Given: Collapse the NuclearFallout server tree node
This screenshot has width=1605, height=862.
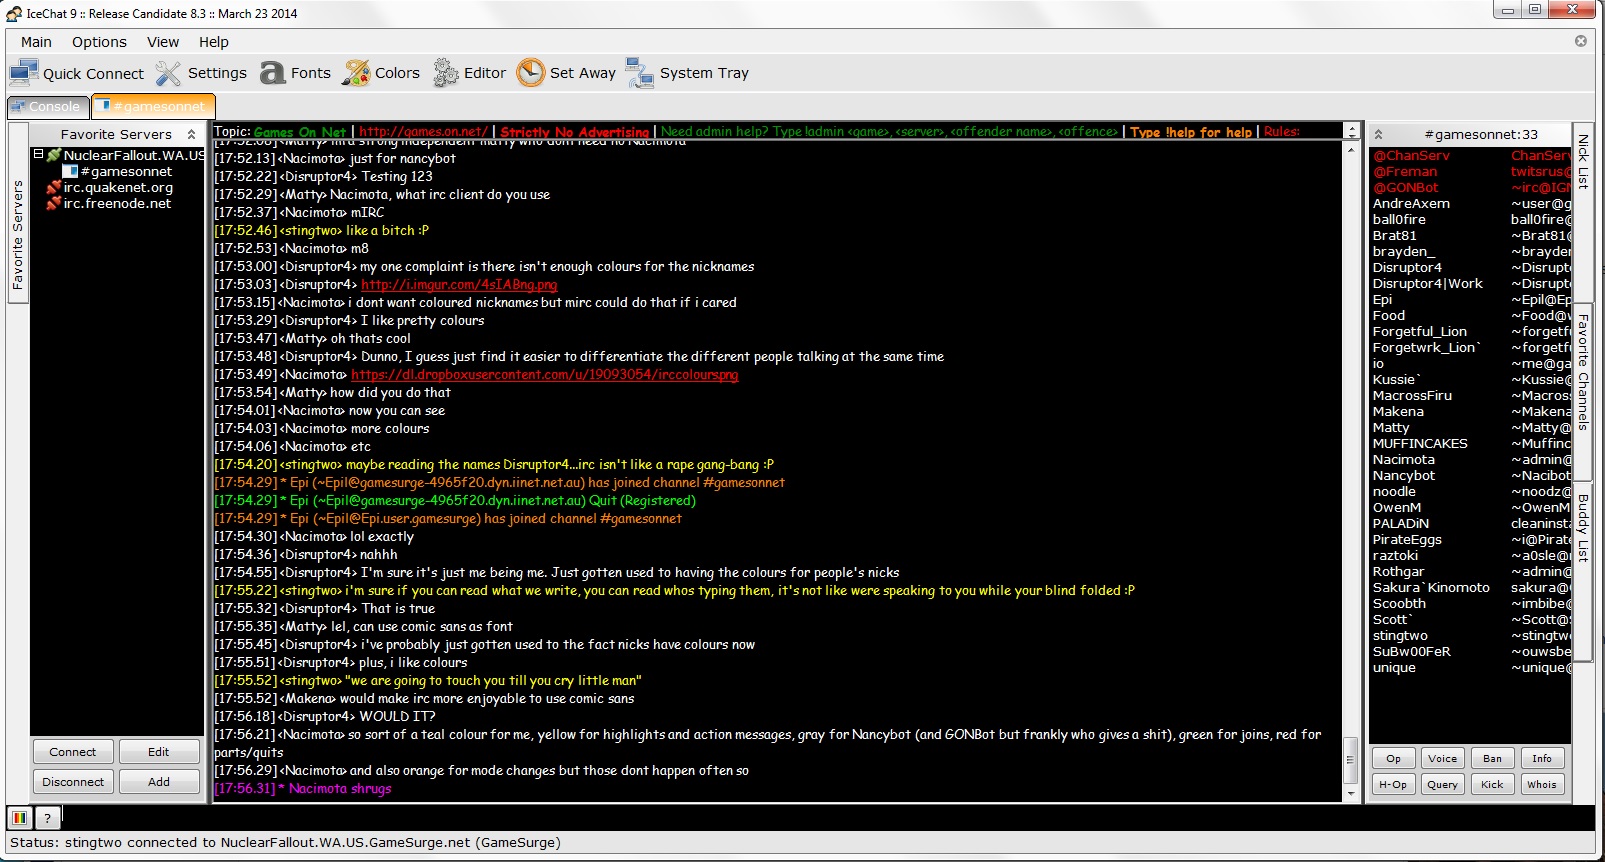Looking at the screenshot, I should click(39, 155).
